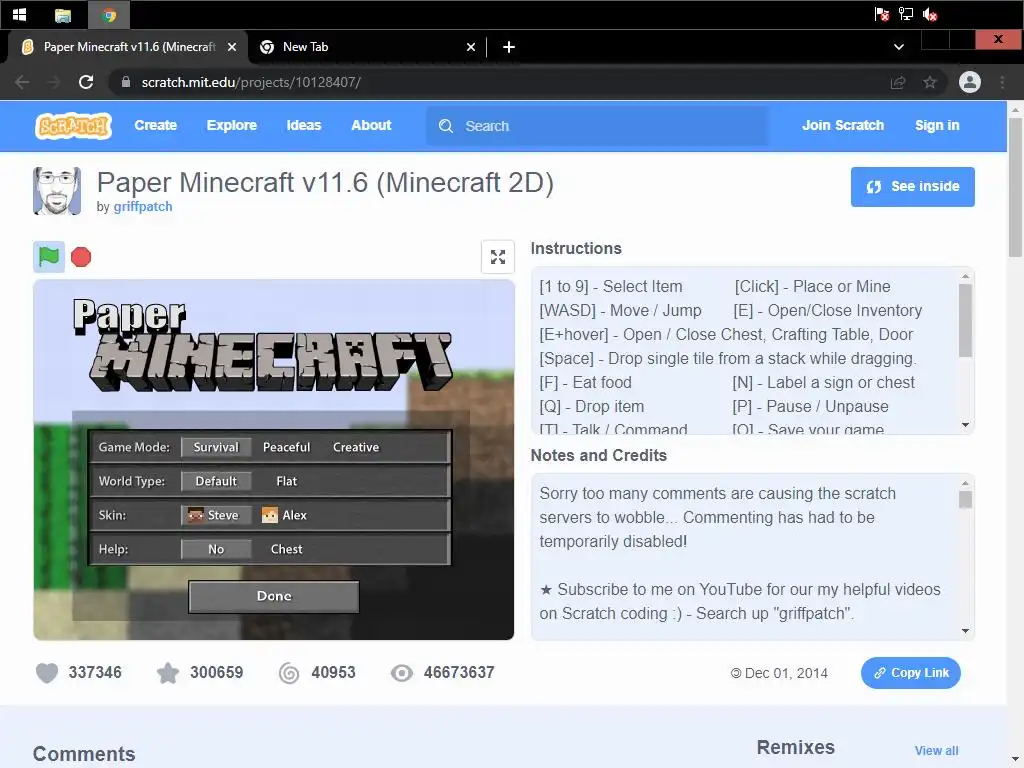Select Flat world type

pos(286,481)
